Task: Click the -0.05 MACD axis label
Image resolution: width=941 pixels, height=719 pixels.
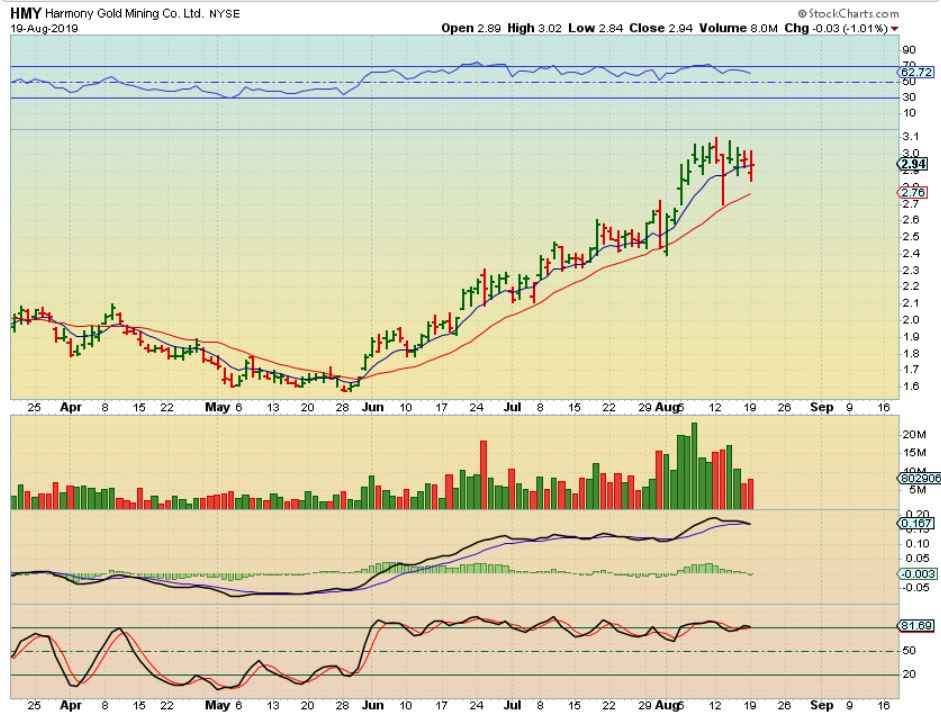Action: (915, 588)
